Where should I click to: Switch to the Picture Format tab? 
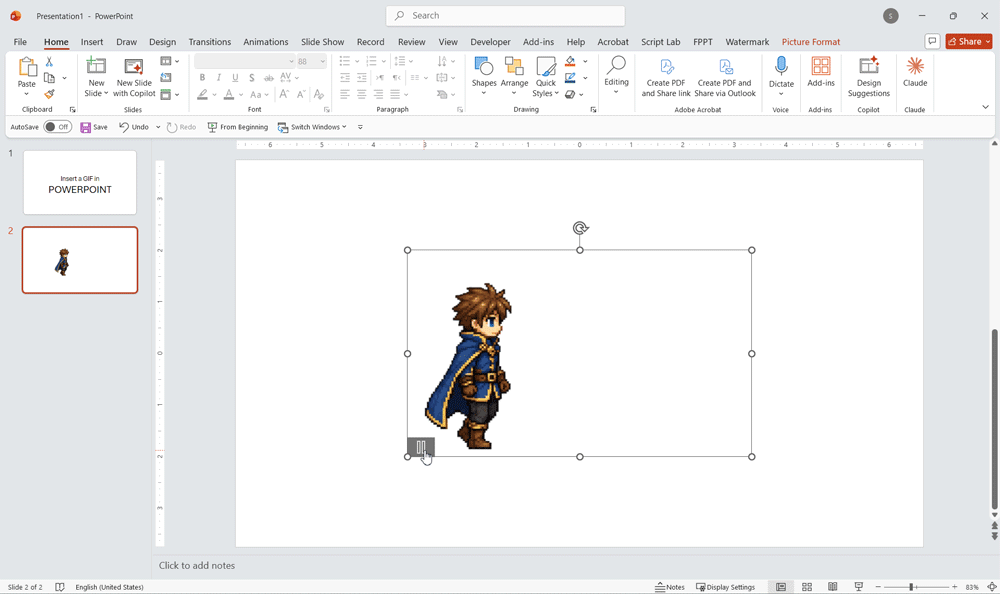[x=811, y=41]
